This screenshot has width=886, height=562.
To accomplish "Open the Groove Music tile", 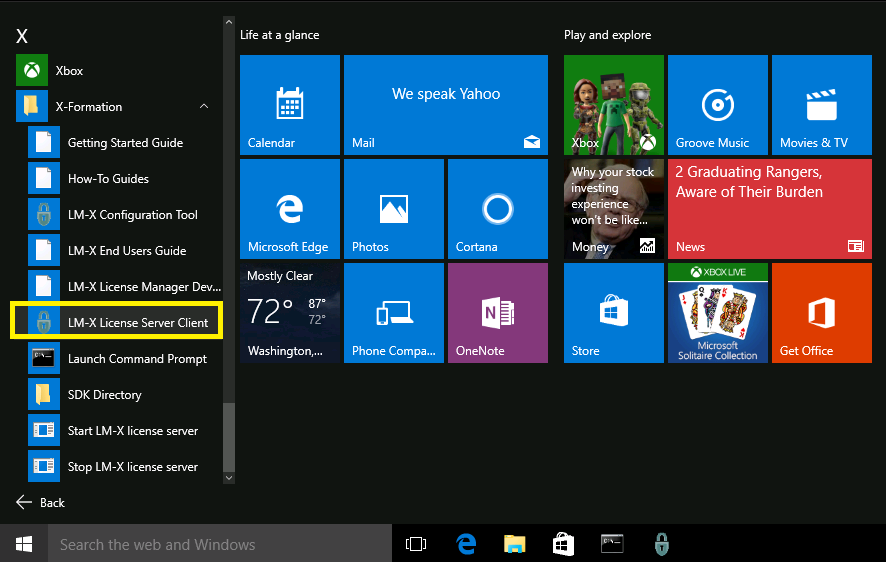I will (718, 104).
